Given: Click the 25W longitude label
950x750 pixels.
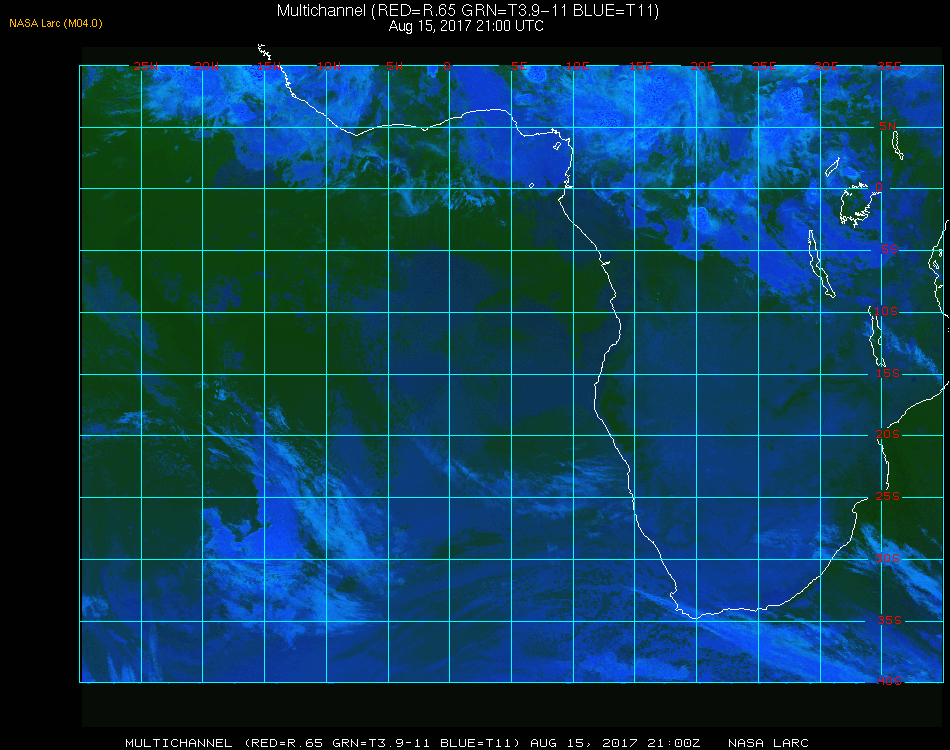Looking at the screenshot, I should click(x=145, y=66).
